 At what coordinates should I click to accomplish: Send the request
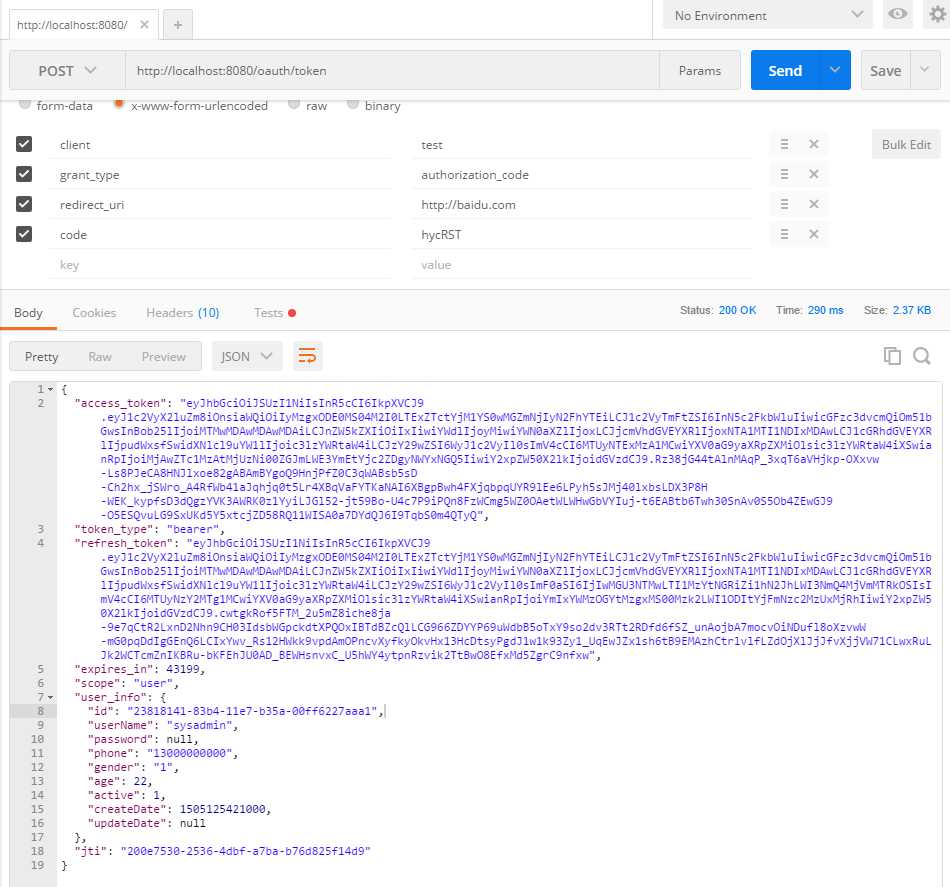coord(785,71)
